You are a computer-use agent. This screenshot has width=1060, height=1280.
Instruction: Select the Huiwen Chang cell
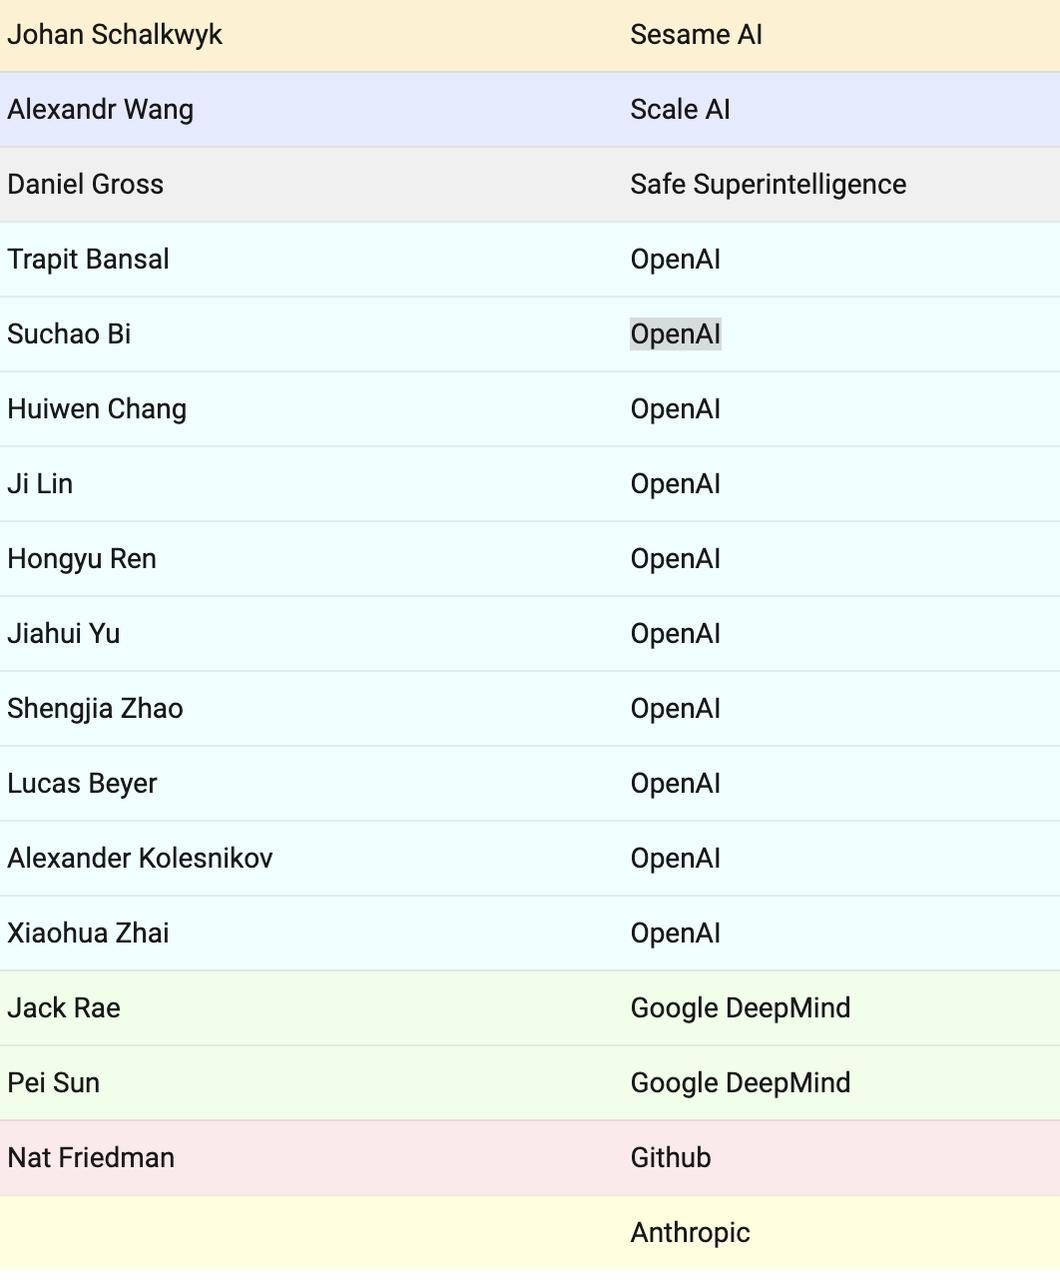[x=97, y=409]
